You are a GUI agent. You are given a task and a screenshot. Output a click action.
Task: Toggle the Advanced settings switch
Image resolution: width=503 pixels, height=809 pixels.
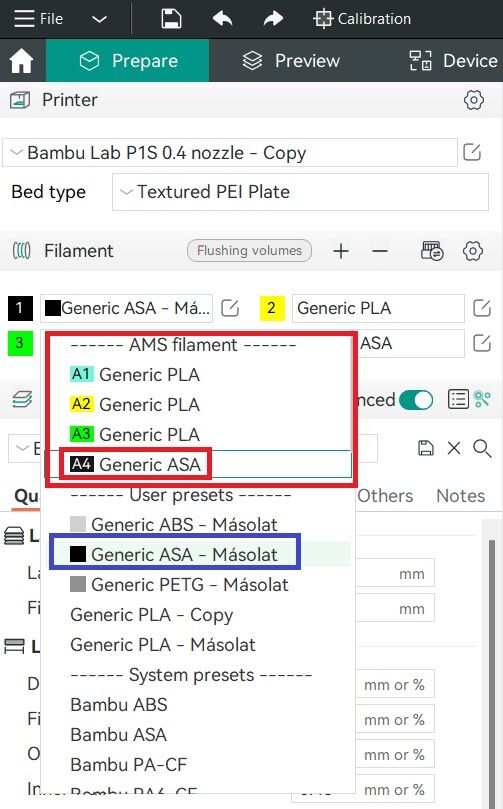[416, 400]
